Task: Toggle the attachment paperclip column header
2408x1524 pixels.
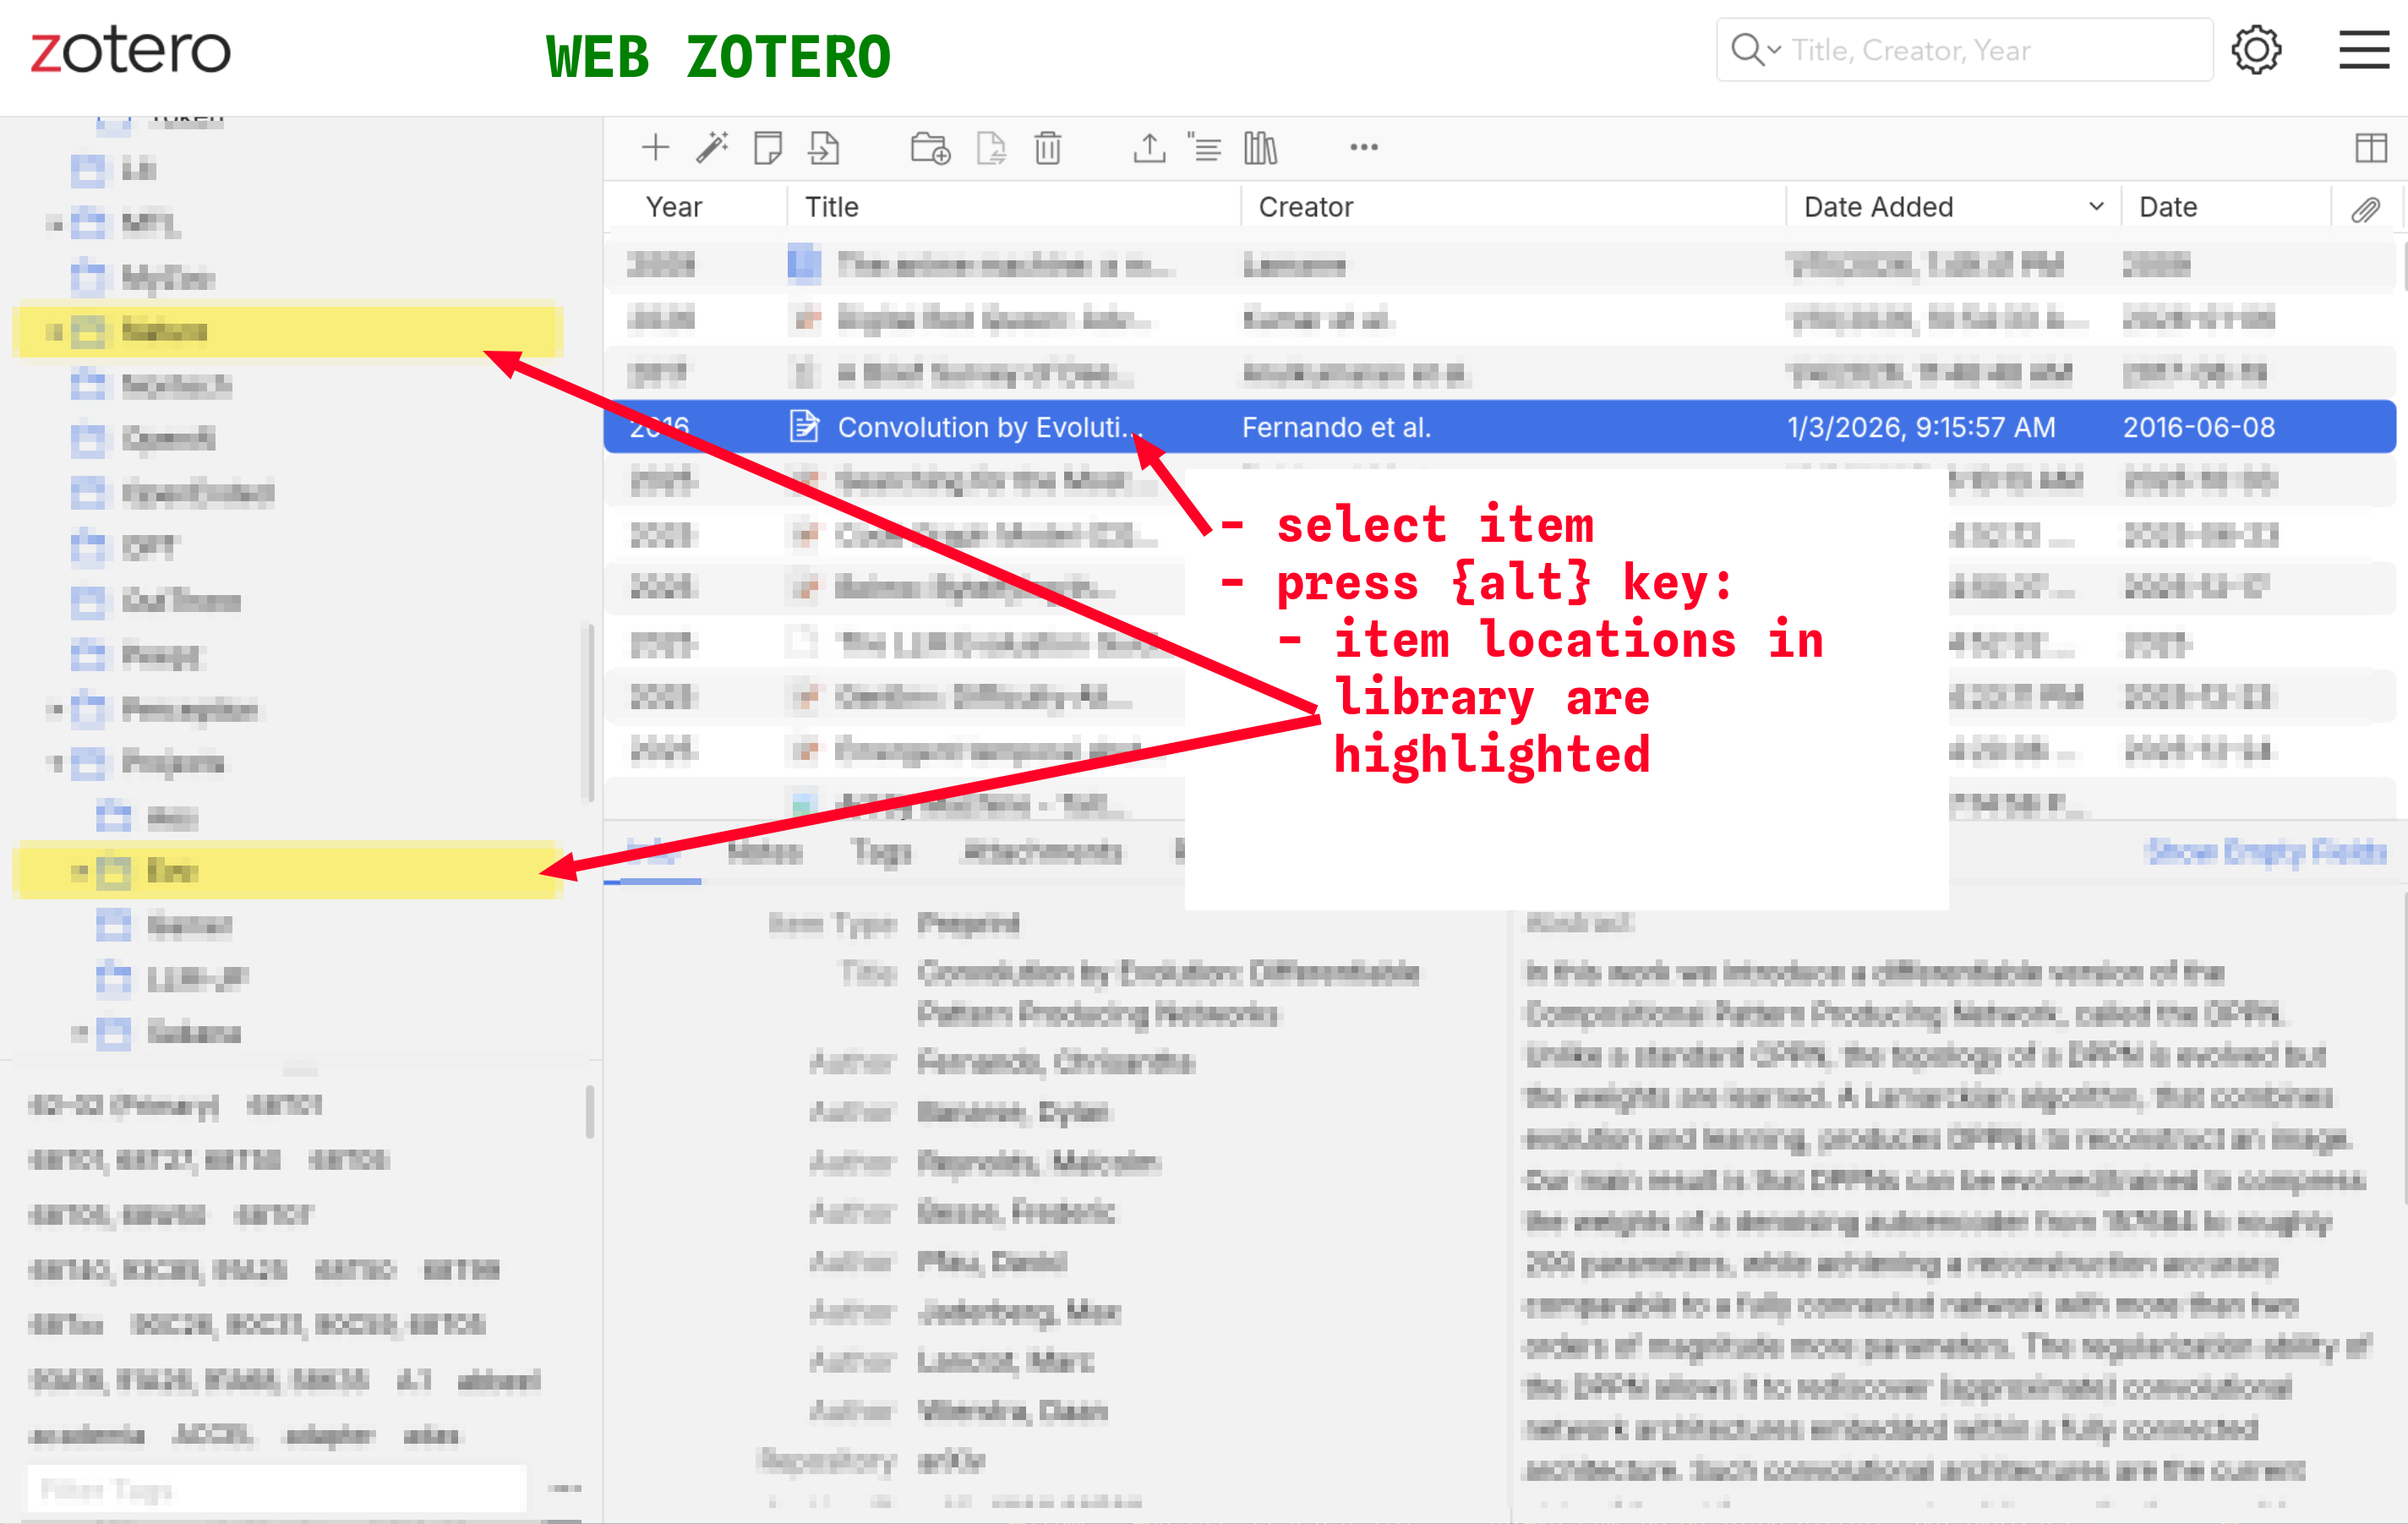Action: point(2364,208)
